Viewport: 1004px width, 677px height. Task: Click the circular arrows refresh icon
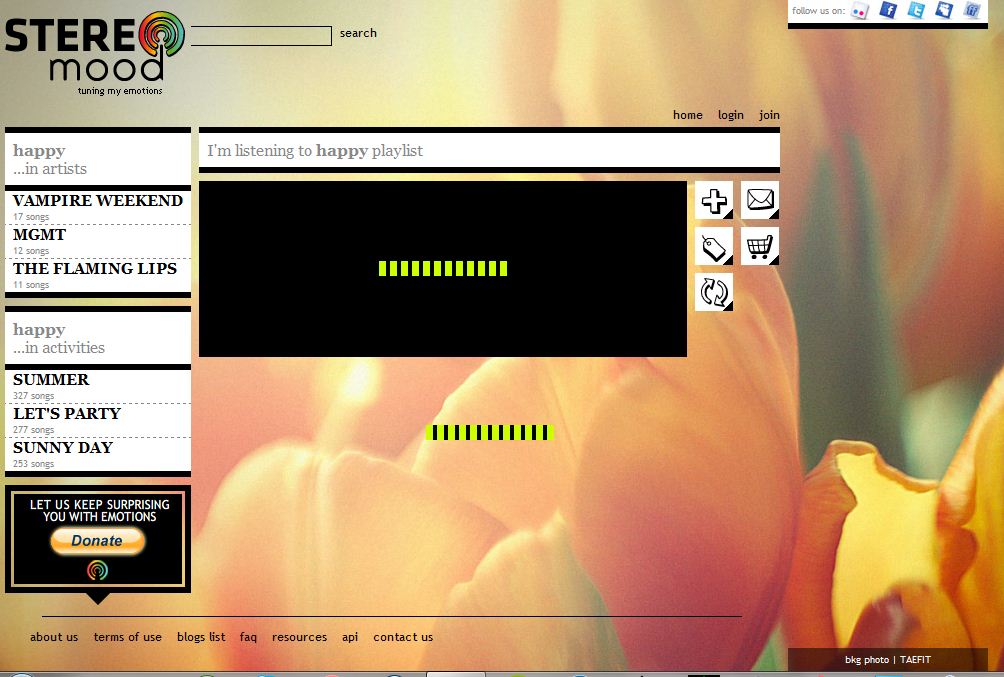713,292
